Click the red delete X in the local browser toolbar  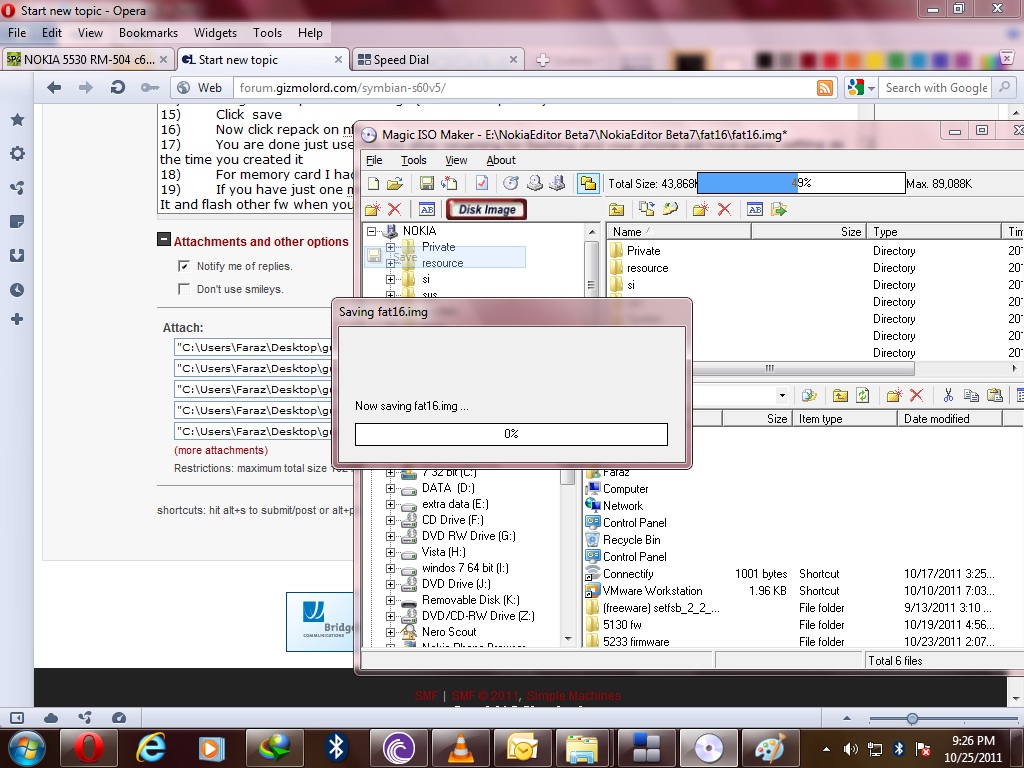coord(916,395)
